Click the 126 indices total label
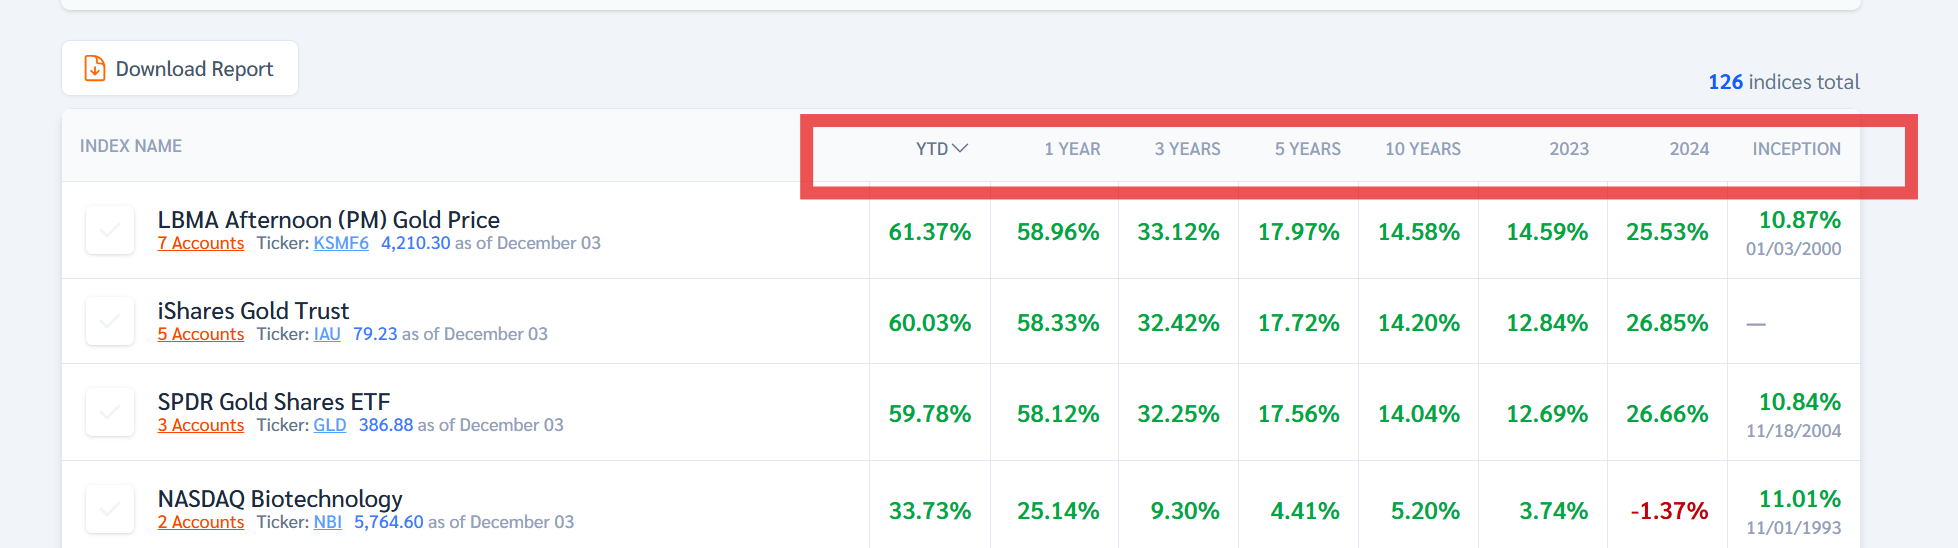 coord(1784,82)
